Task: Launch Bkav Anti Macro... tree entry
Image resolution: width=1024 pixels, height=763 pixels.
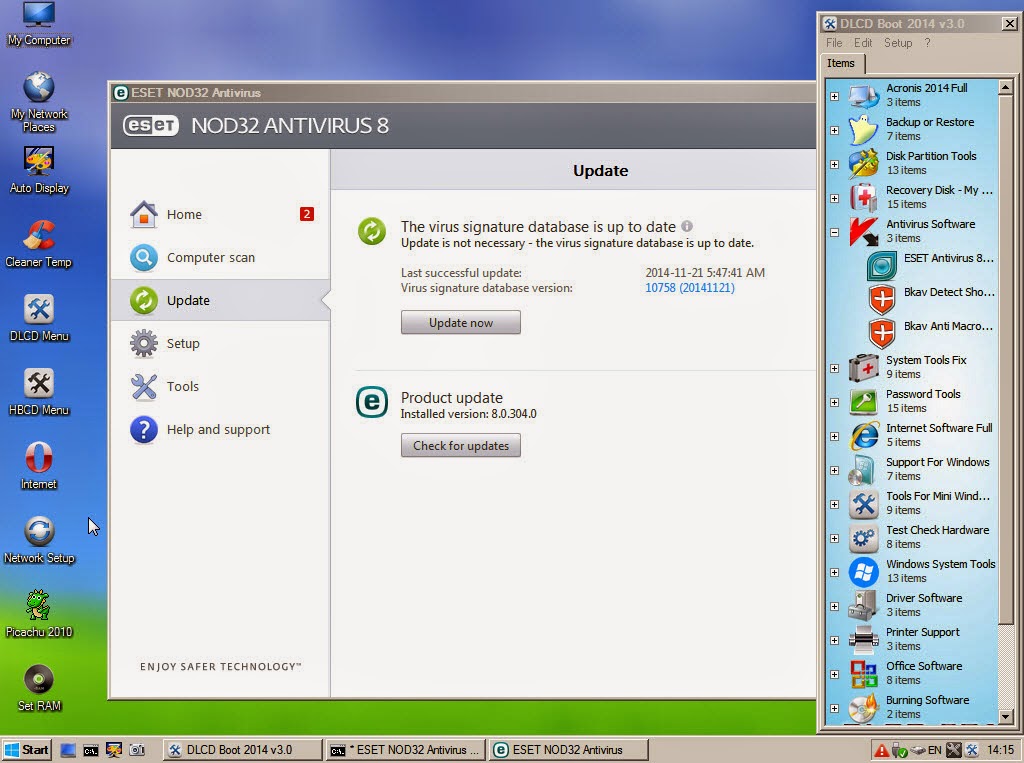Action: pyautogui.click(x=931, y=334)
